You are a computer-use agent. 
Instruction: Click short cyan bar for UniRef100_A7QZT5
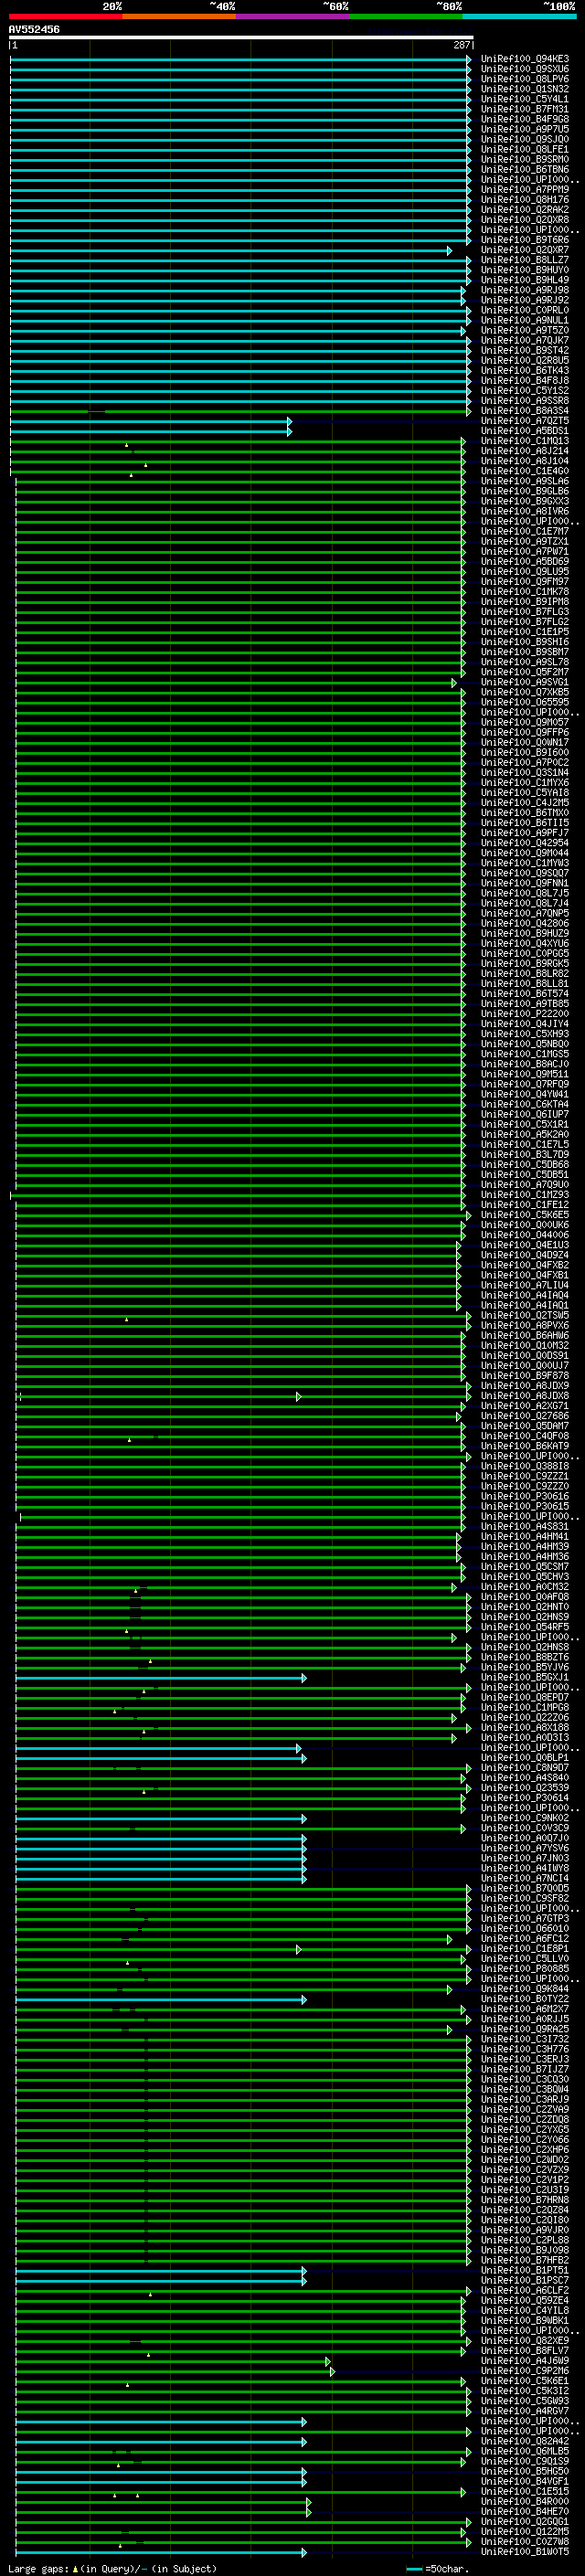(151, 421)
